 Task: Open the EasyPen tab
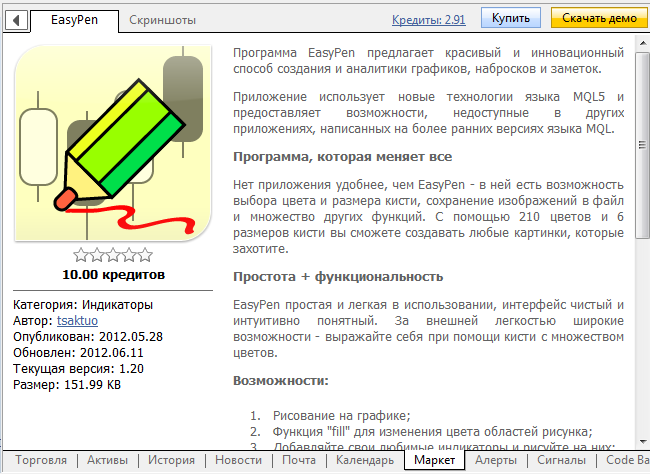pos(75,20)
